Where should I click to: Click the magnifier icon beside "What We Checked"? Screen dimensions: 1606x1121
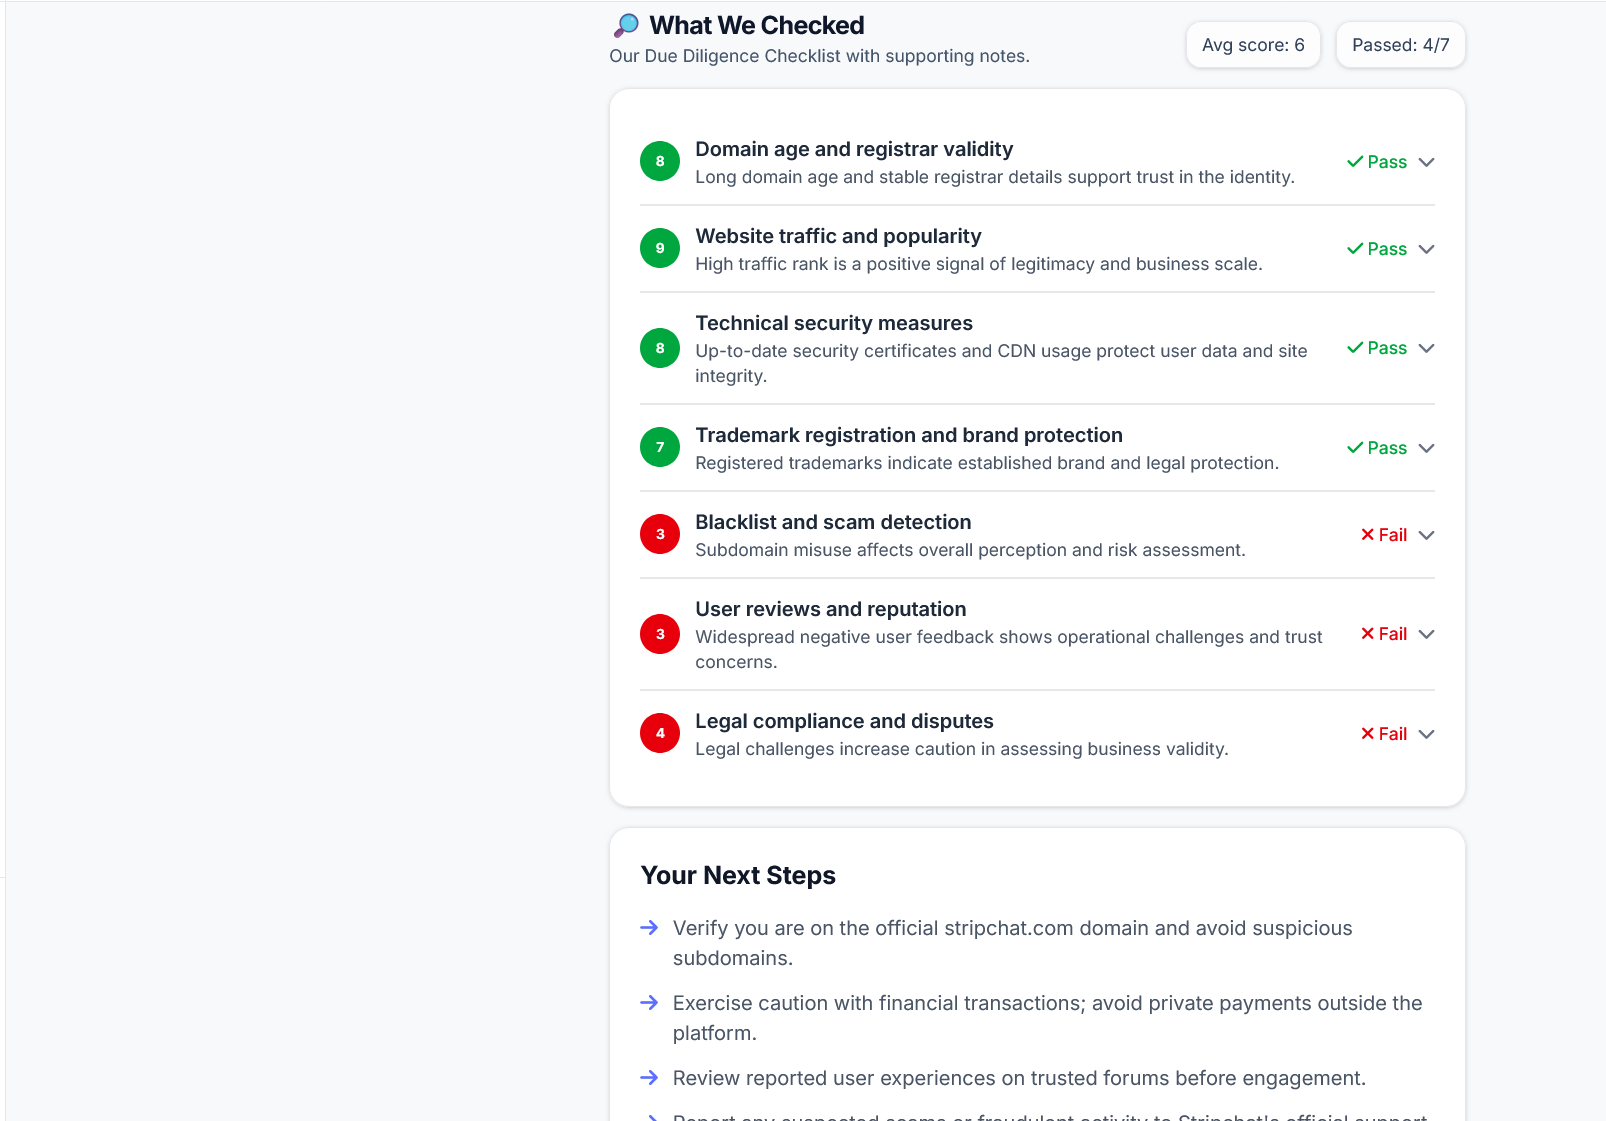(625, 24)
